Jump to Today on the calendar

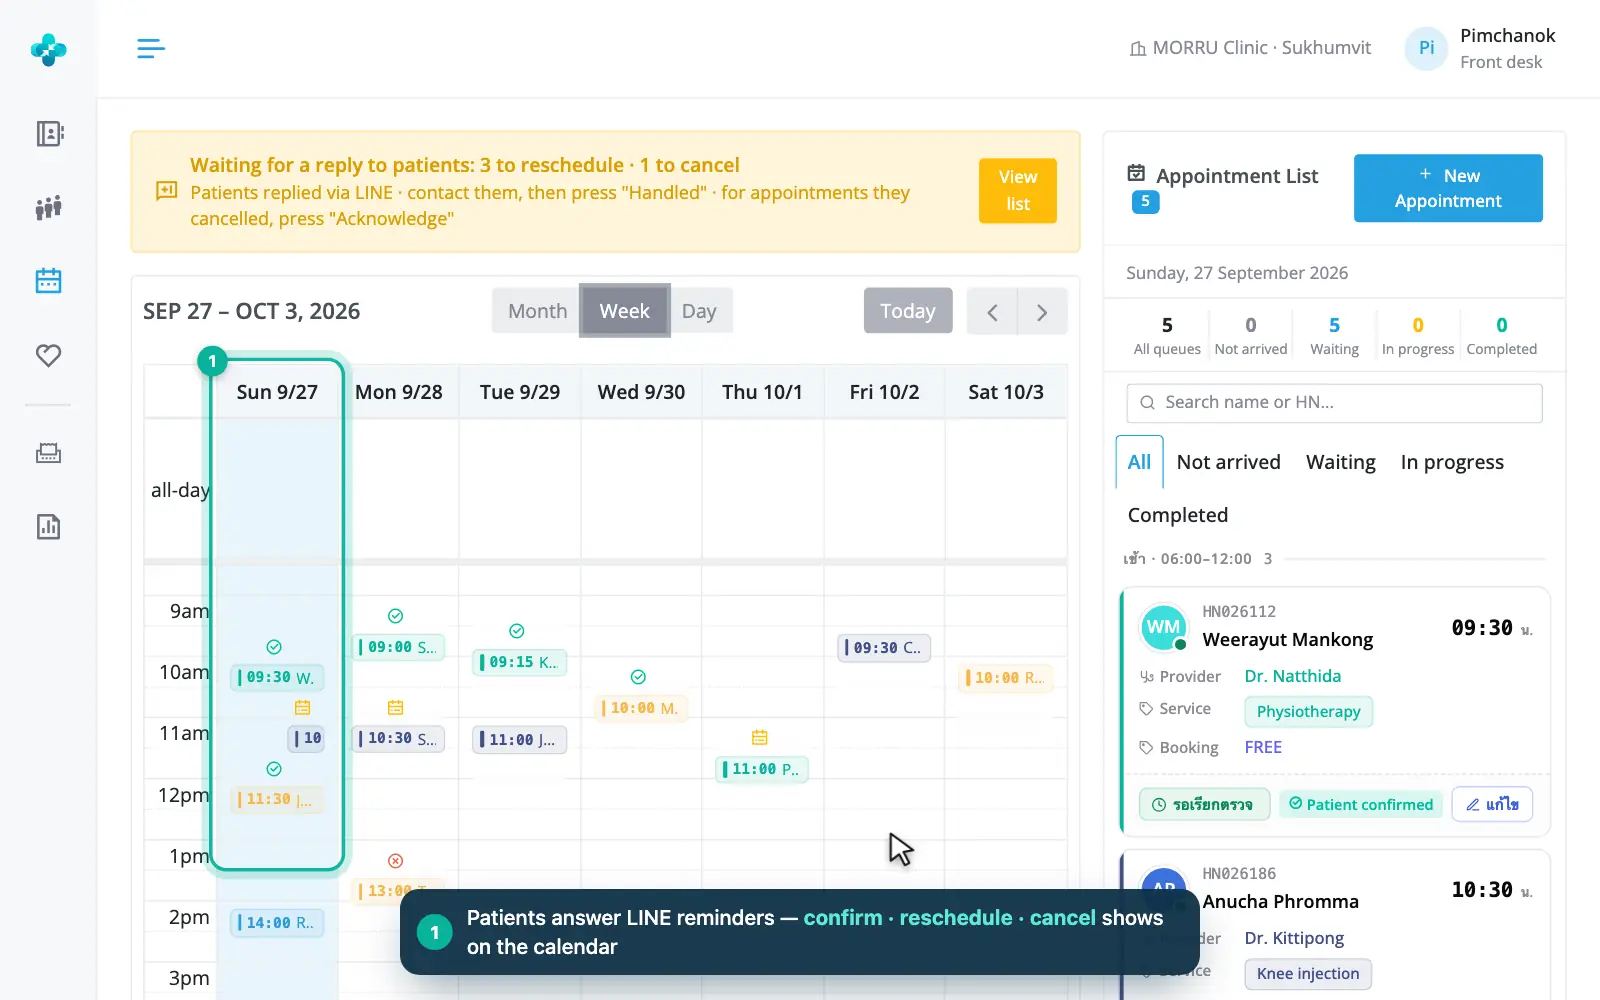click(x=908, y=311)
